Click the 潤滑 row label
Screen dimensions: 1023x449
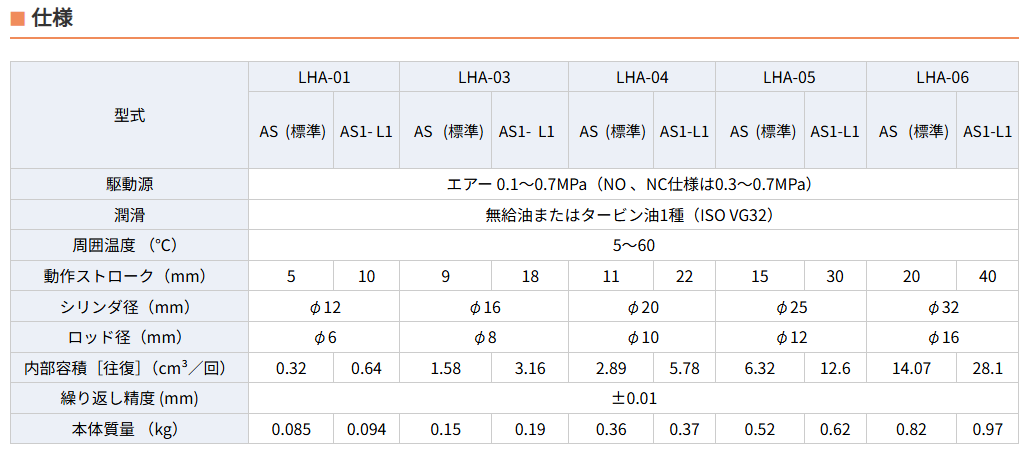tap(129, 215)
